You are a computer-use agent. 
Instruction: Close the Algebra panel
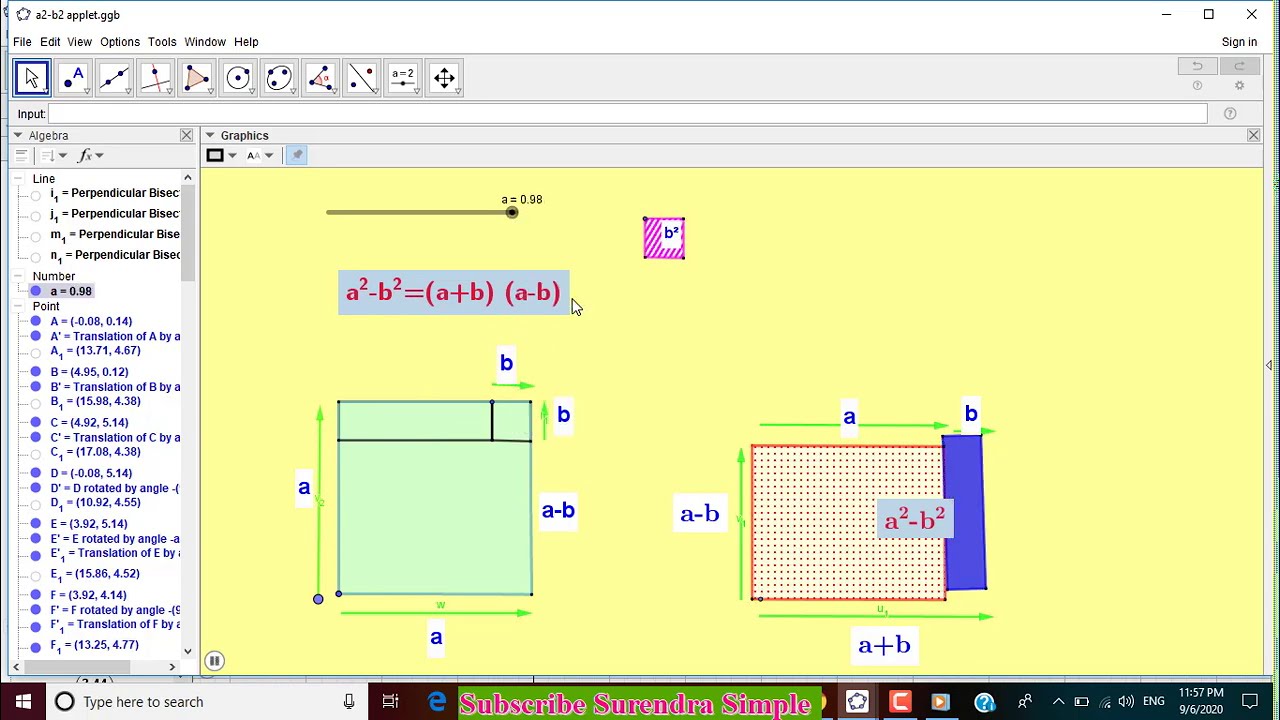(x=186, y=135)
